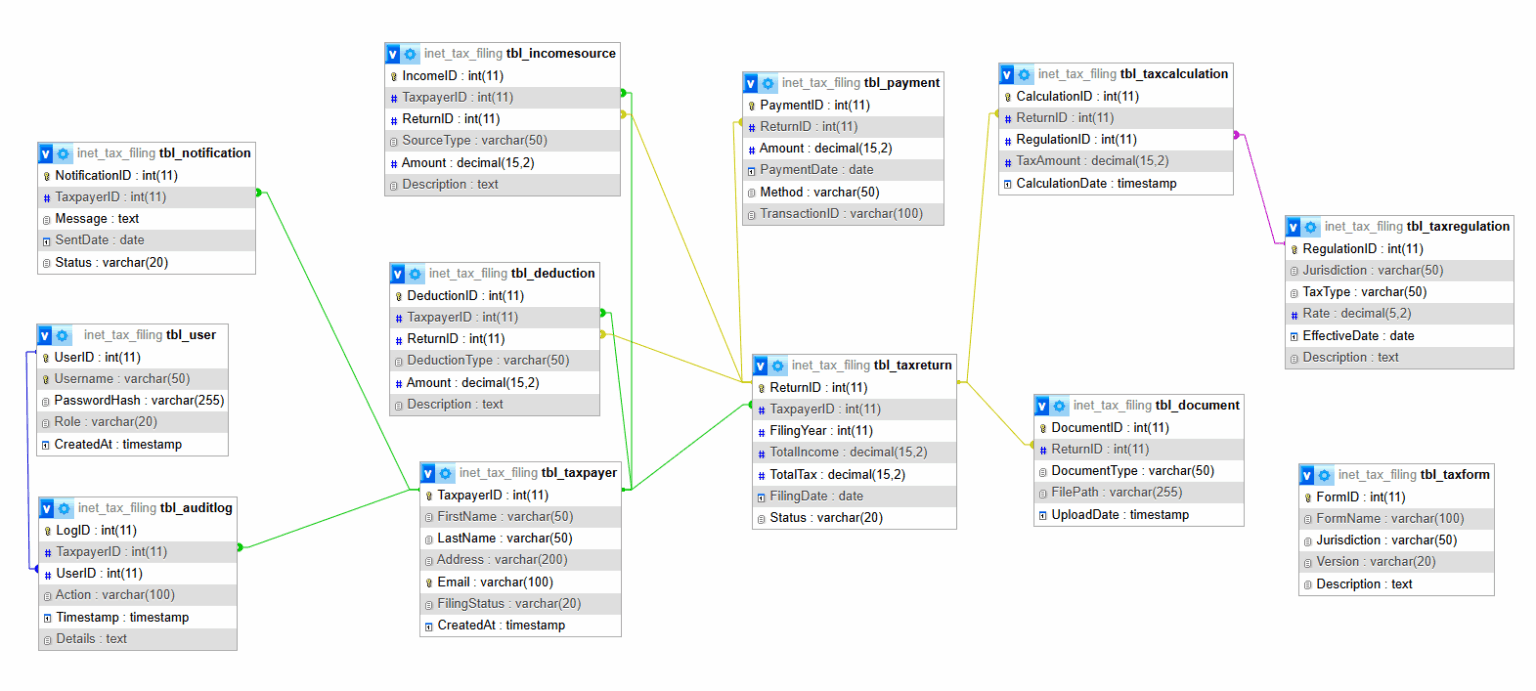Click the gear icon on tbl_auditlog header
The image size is (1536, 691).
coord(62,508)
